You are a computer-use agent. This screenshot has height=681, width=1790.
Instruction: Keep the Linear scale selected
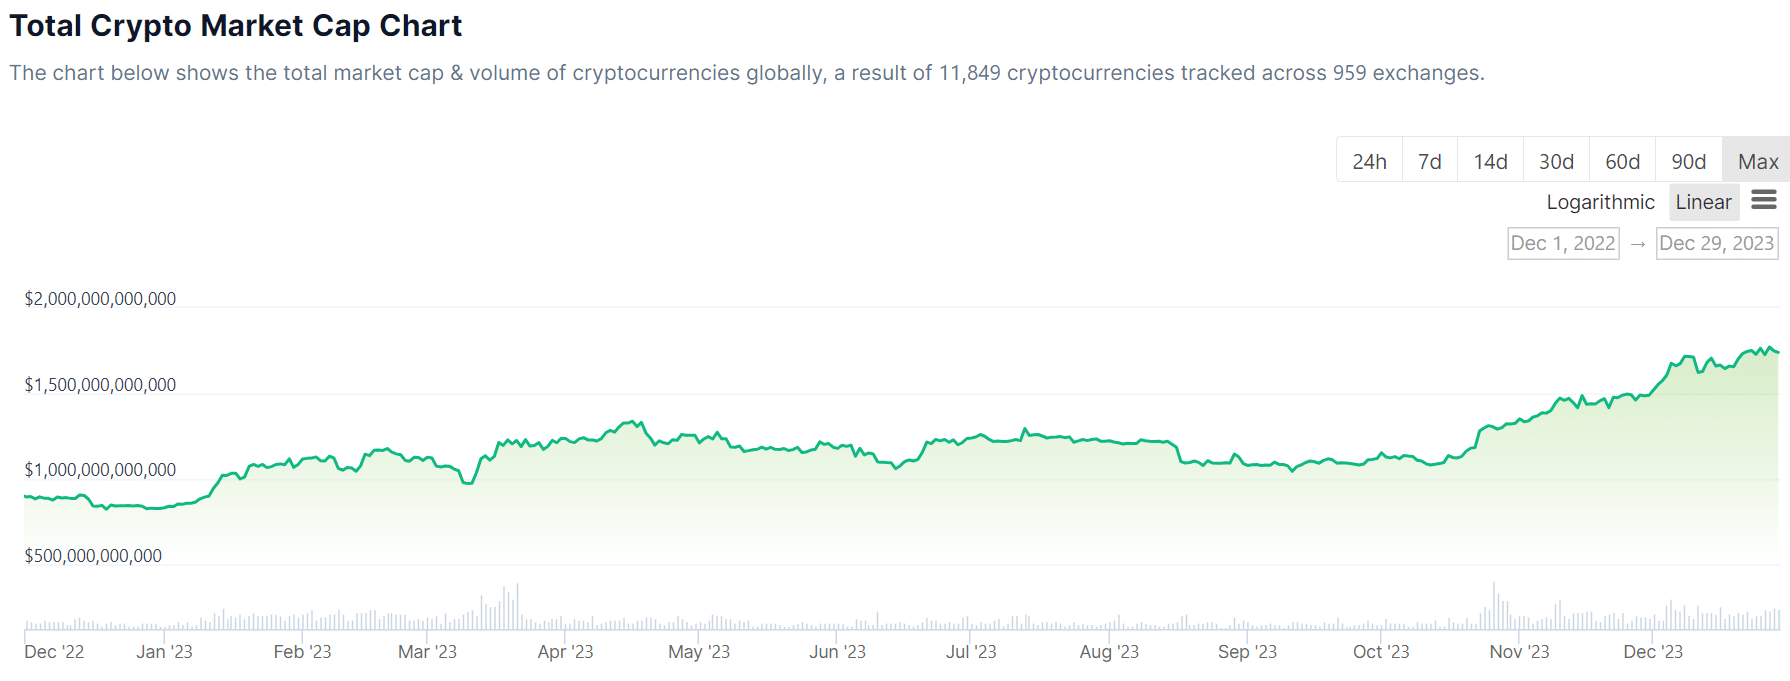click(x=1703, y=201)
